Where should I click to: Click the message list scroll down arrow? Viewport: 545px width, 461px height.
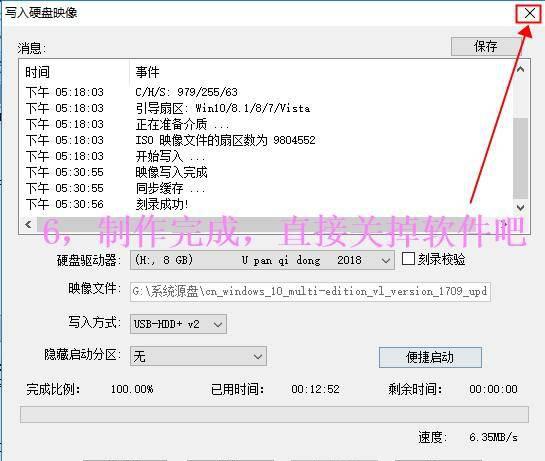pos(520,208)
